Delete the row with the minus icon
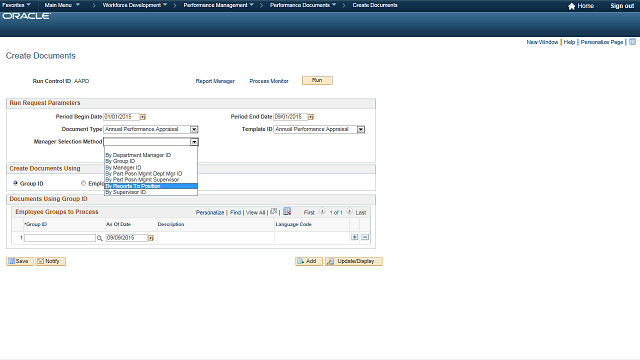Screen dimensions: 640x360 pyautogui.click(x=365, y=237)
